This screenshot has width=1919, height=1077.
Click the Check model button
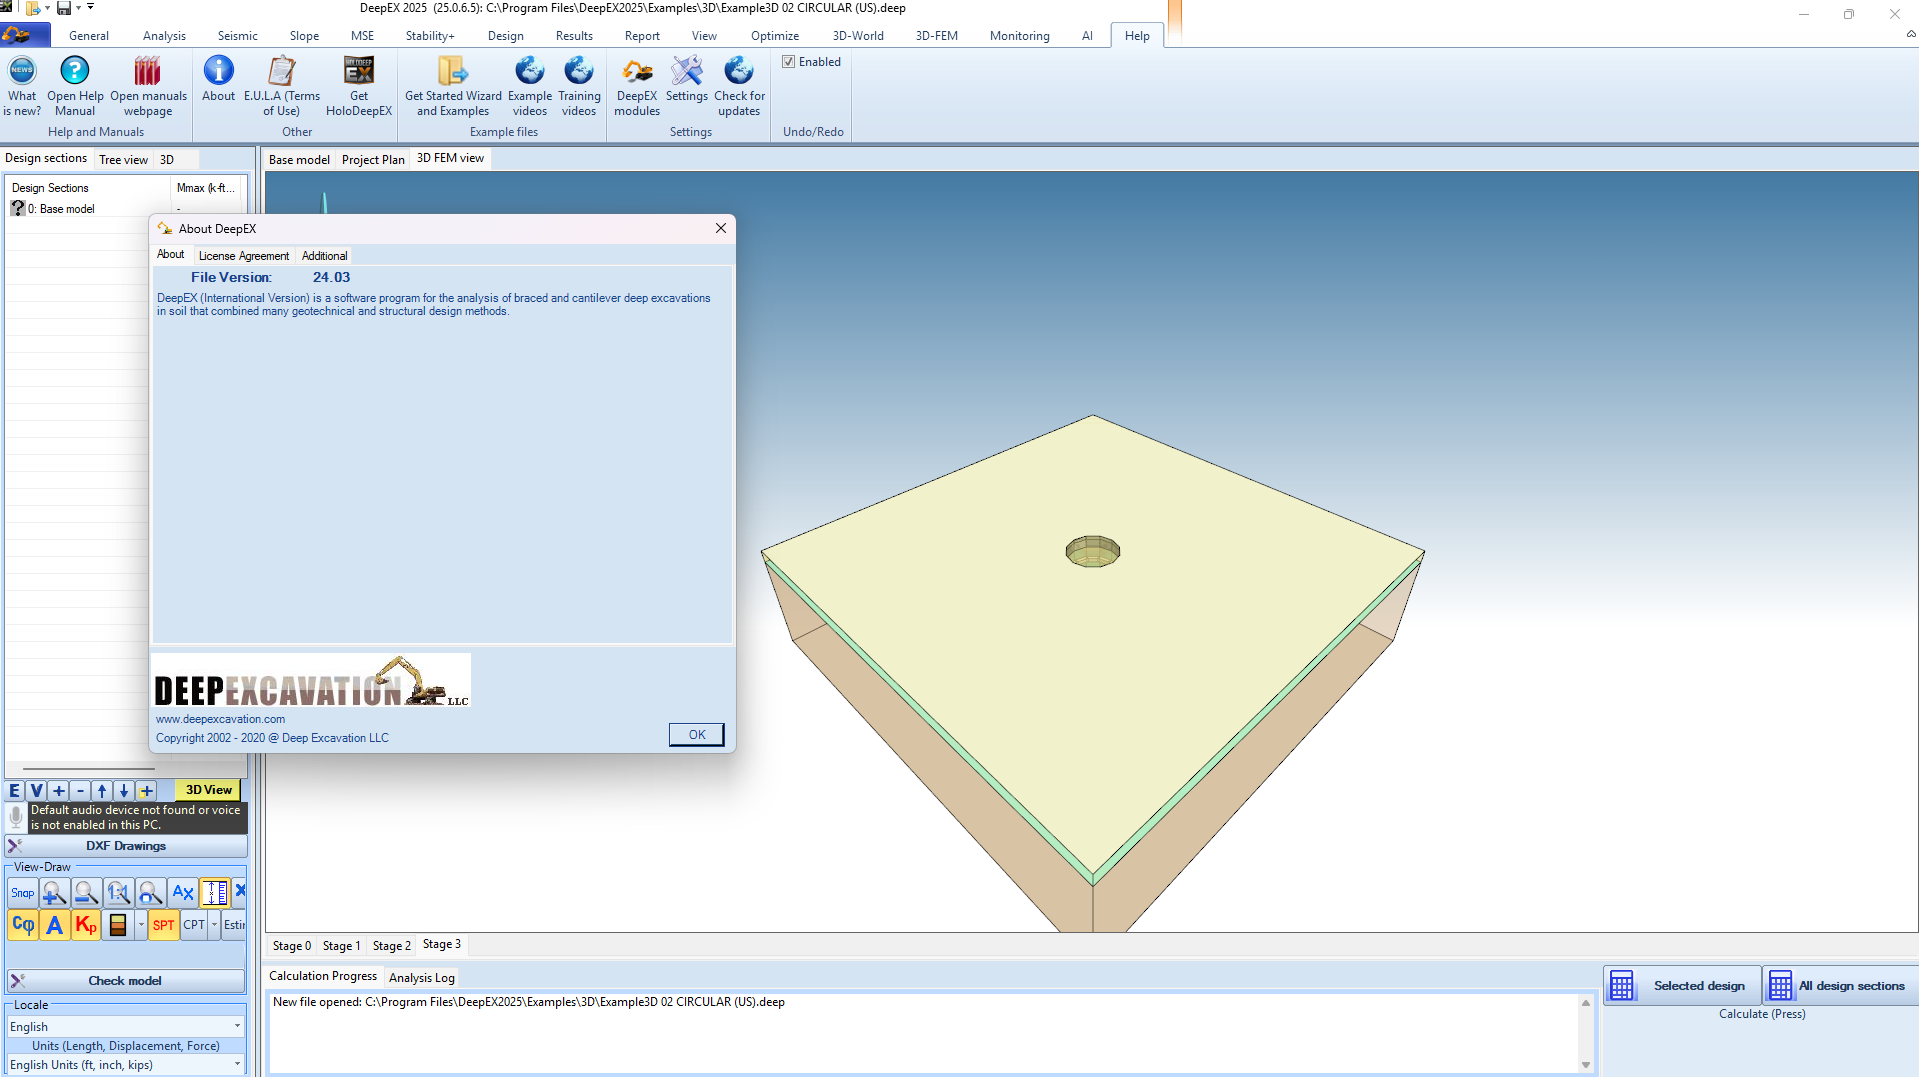coord(126,981)
